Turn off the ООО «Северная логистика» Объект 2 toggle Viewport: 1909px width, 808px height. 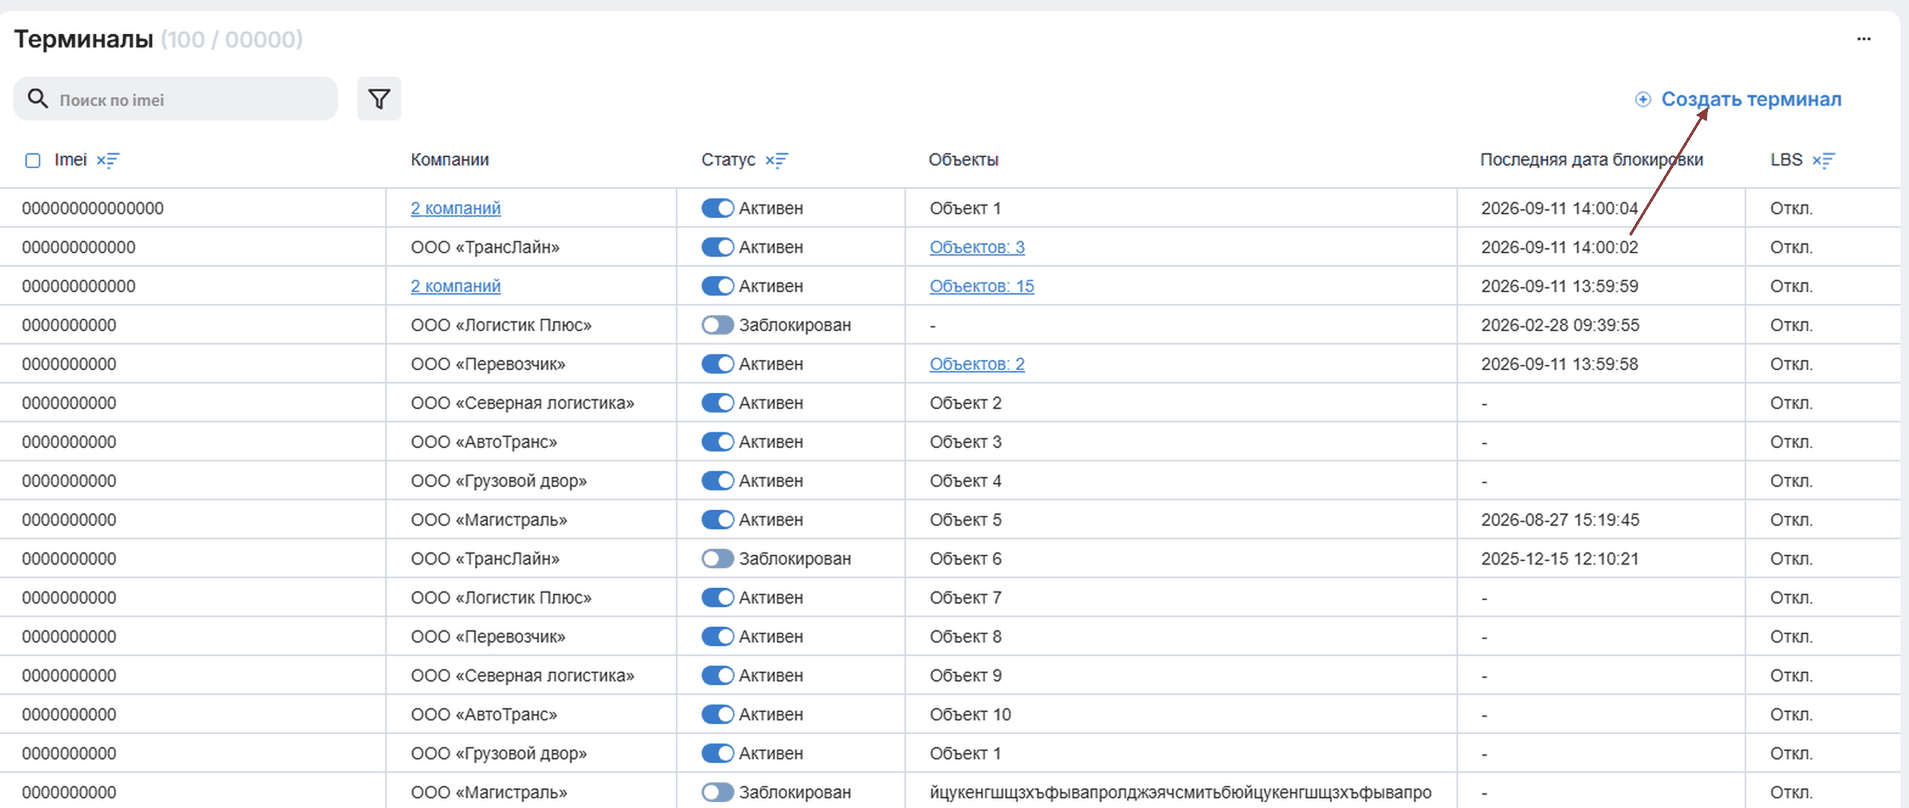point(717,403)
